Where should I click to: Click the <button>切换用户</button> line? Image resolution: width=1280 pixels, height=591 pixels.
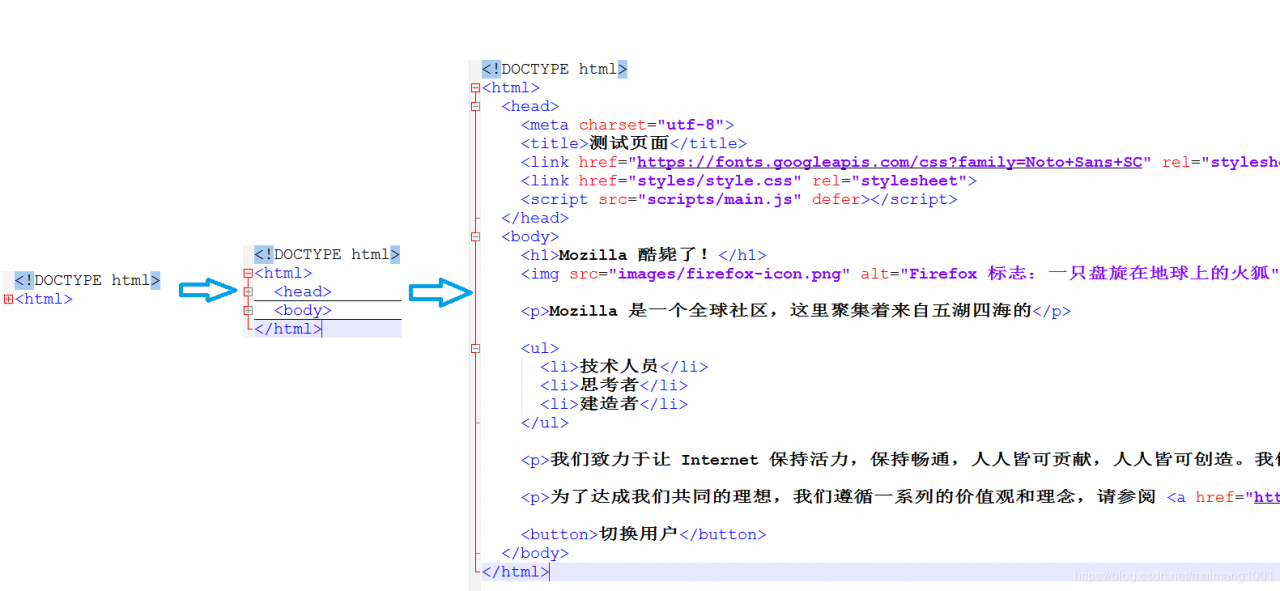point(643,534)
